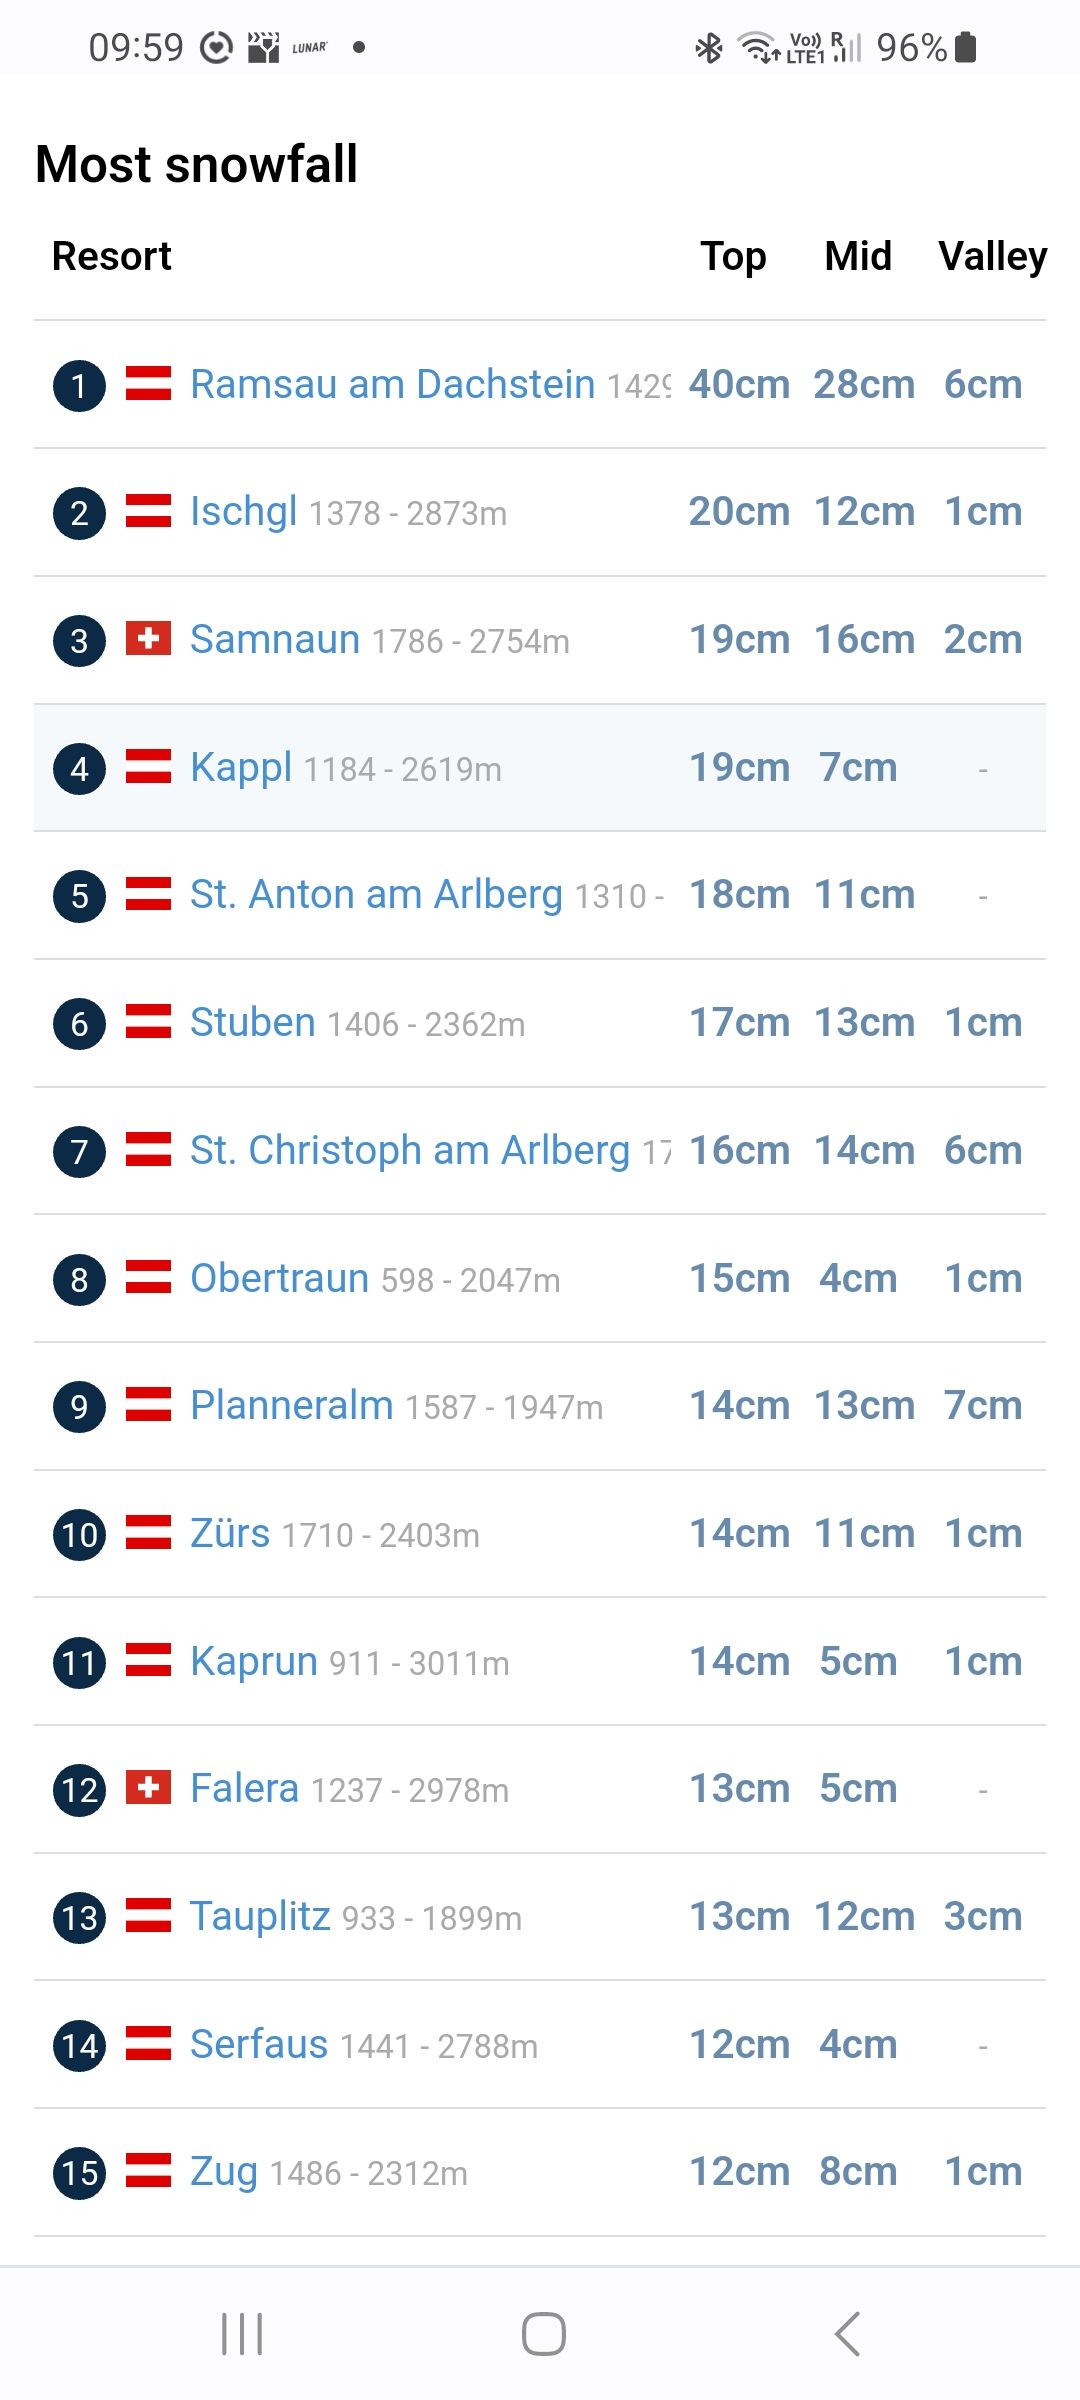Open the Ramsau am Dachstein resort link

(392, 384)
